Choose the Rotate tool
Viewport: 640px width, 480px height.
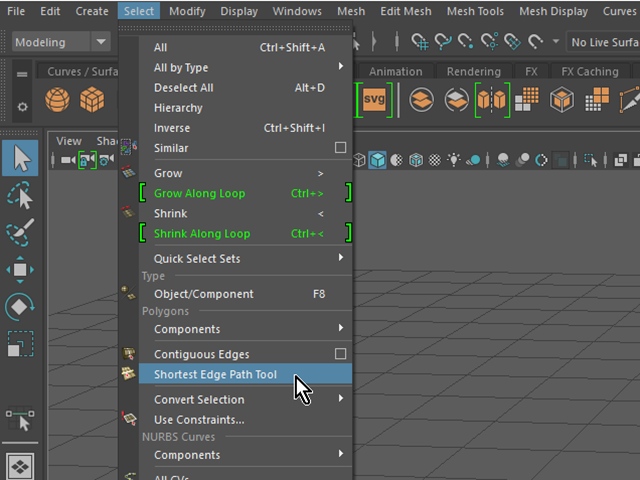click(20, 307)
